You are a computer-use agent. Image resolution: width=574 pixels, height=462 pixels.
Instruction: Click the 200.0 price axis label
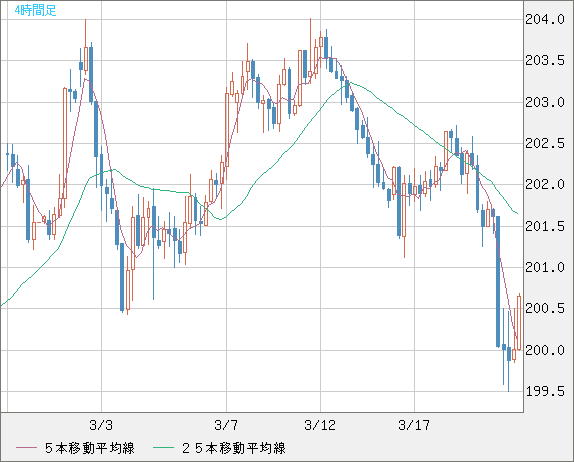[545, 350]
